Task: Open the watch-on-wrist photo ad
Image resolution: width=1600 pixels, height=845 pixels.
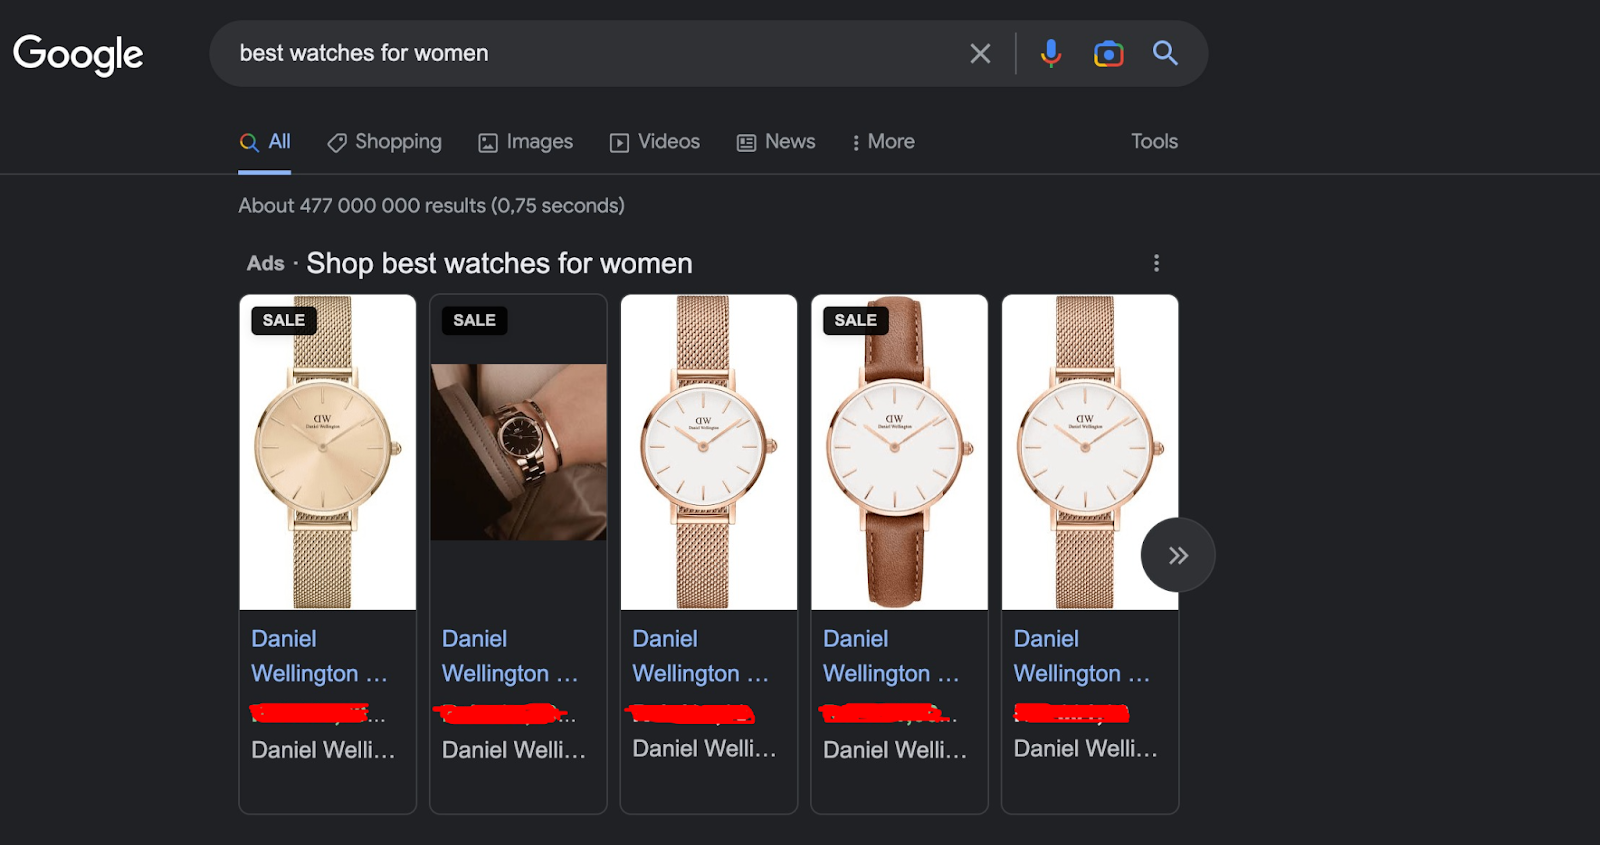Action: tap(518, 452)
